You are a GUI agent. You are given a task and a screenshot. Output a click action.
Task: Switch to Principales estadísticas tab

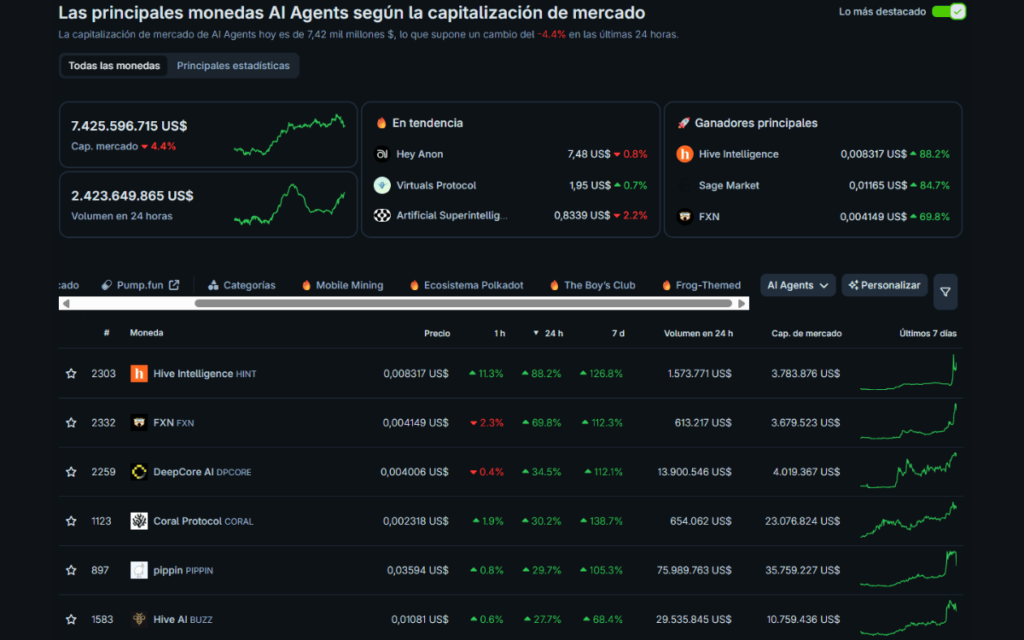pyautogui.click(x=233, y=66)
